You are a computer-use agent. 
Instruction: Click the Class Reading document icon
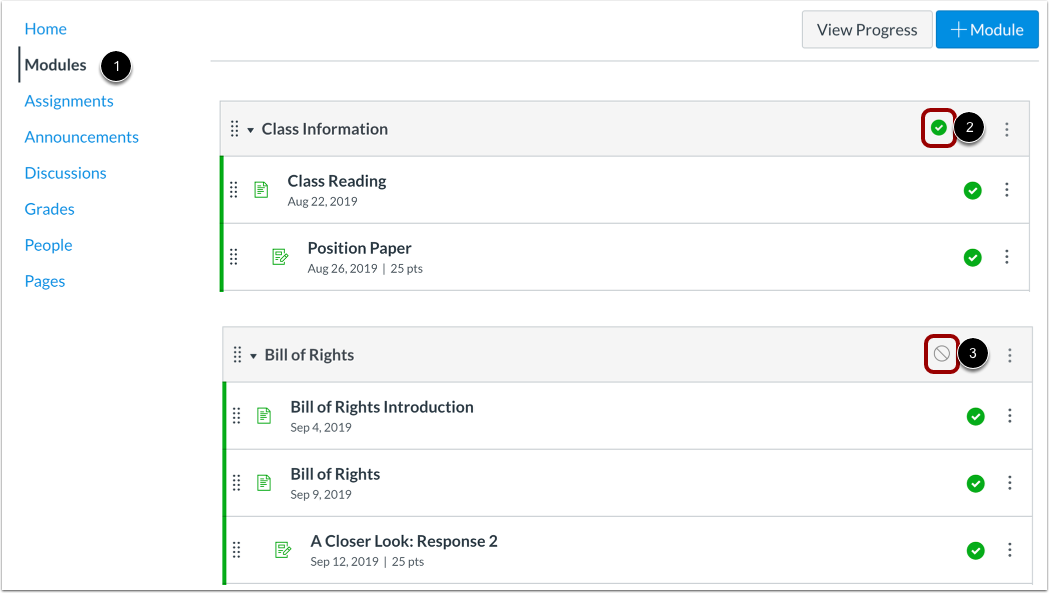[262, 188]
